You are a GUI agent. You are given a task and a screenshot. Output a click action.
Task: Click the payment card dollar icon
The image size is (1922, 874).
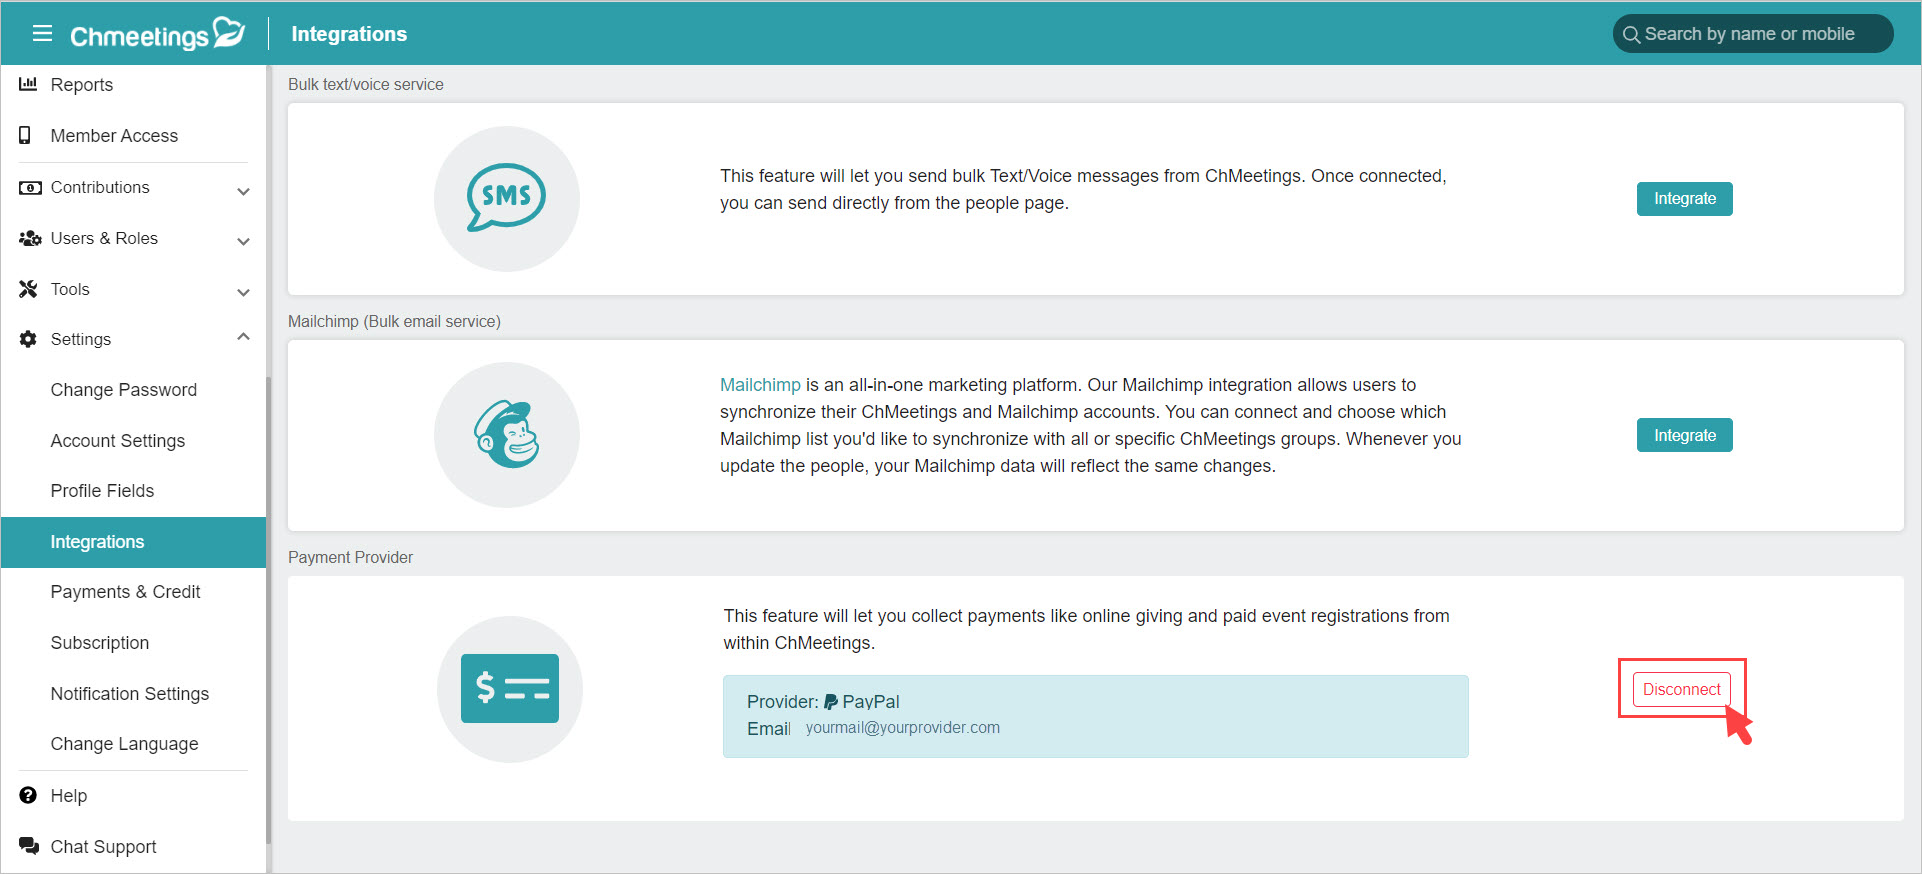click(510, 688)
